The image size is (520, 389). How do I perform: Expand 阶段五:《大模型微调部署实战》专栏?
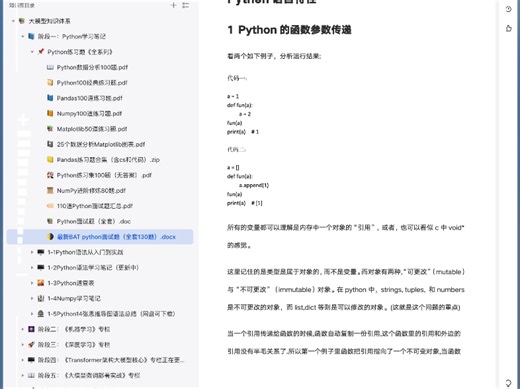[22, 375]
